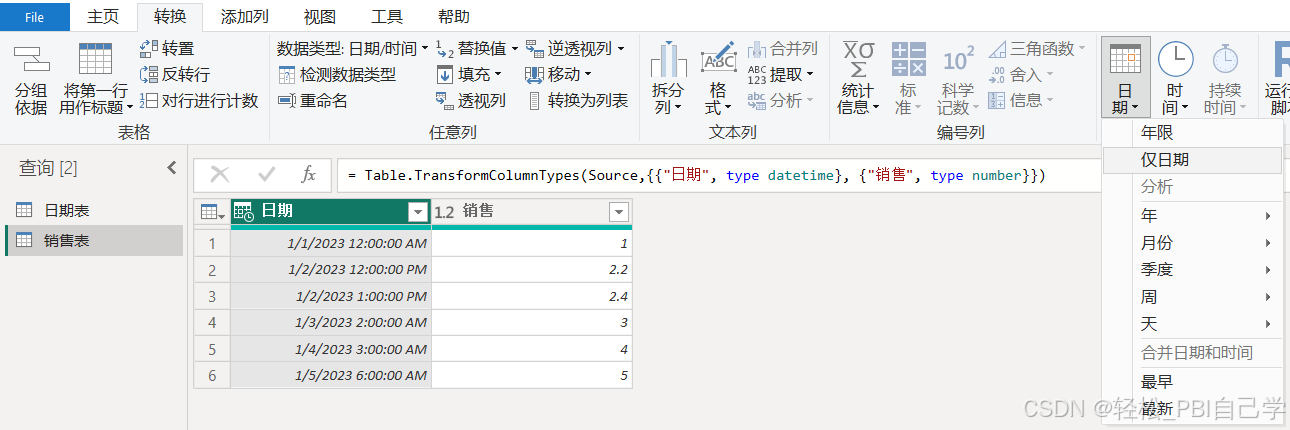The image size is (1290, 430).
Task: Switch to the 主页 tab
Action: pyautogui.click(x=103, y=16)
